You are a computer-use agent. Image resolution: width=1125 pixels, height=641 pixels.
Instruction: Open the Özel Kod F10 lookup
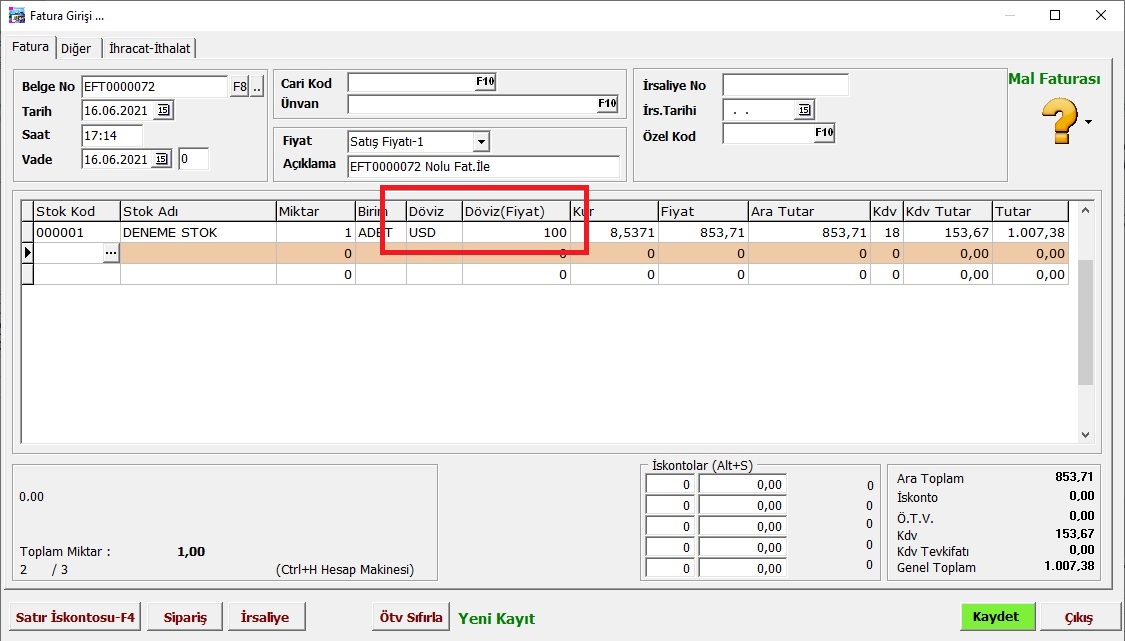[x=824, y=132]
